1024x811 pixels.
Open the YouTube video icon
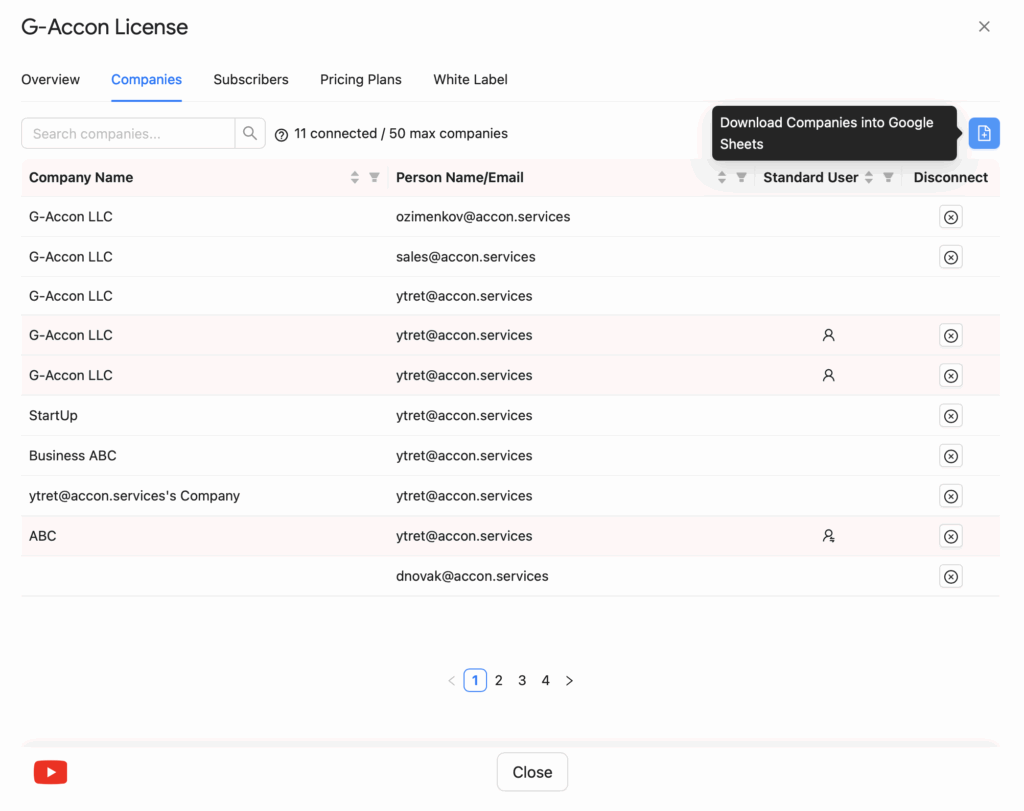point(50,772)
